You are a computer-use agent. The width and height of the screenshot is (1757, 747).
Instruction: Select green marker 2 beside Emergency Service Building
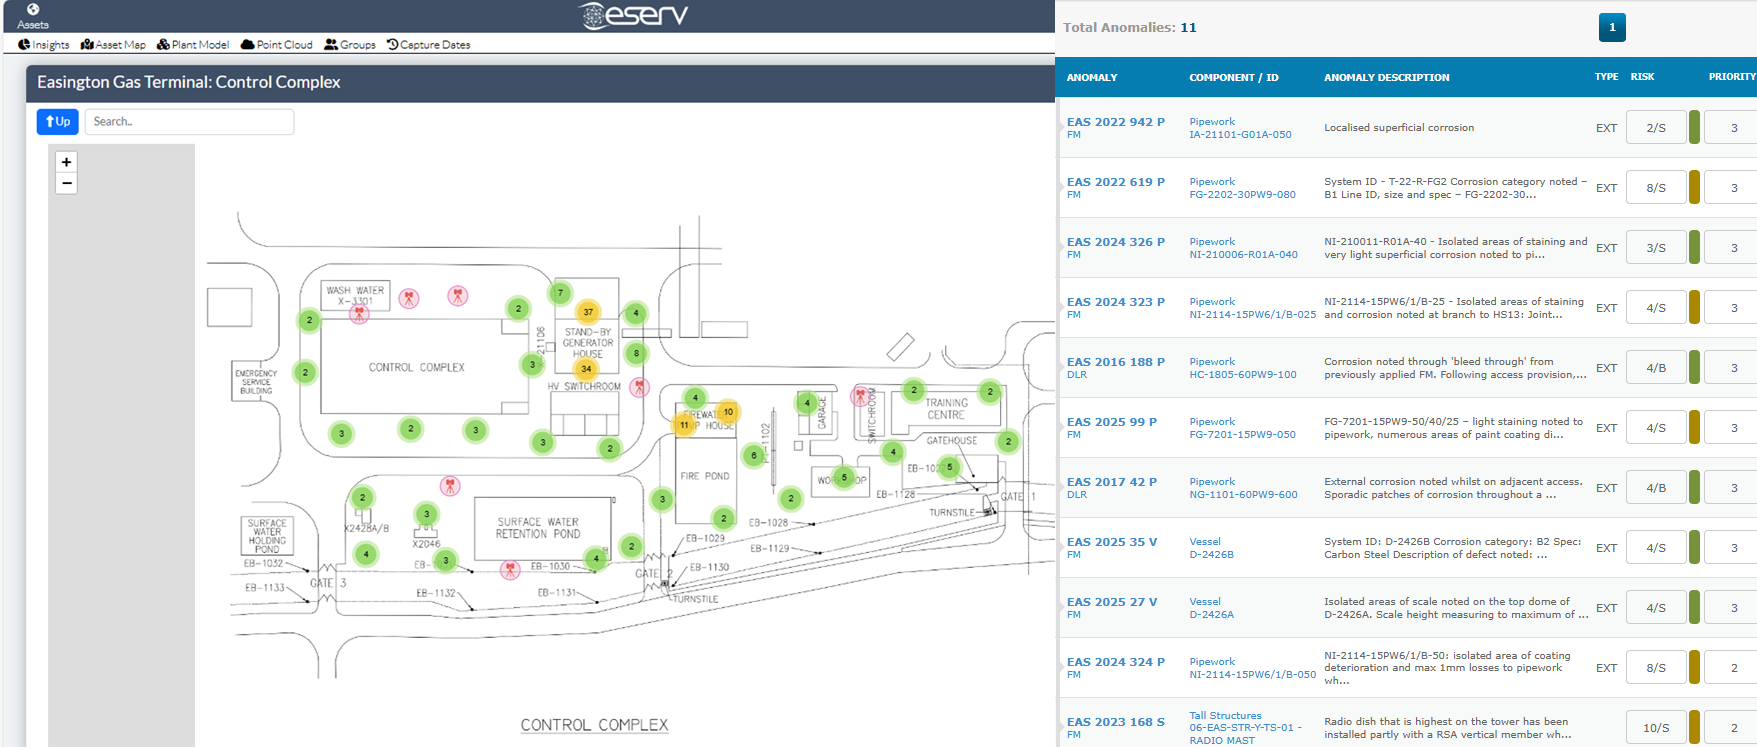click(305, 372)
